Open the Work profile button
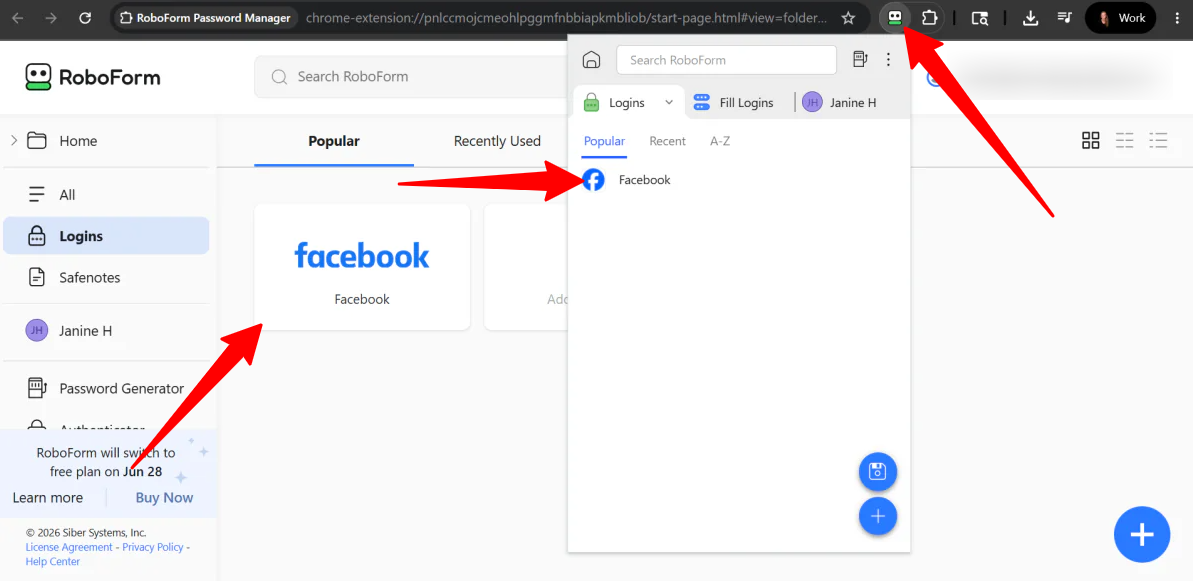Viewport: 1193px width, 581px height. (x=1120, y=17)
